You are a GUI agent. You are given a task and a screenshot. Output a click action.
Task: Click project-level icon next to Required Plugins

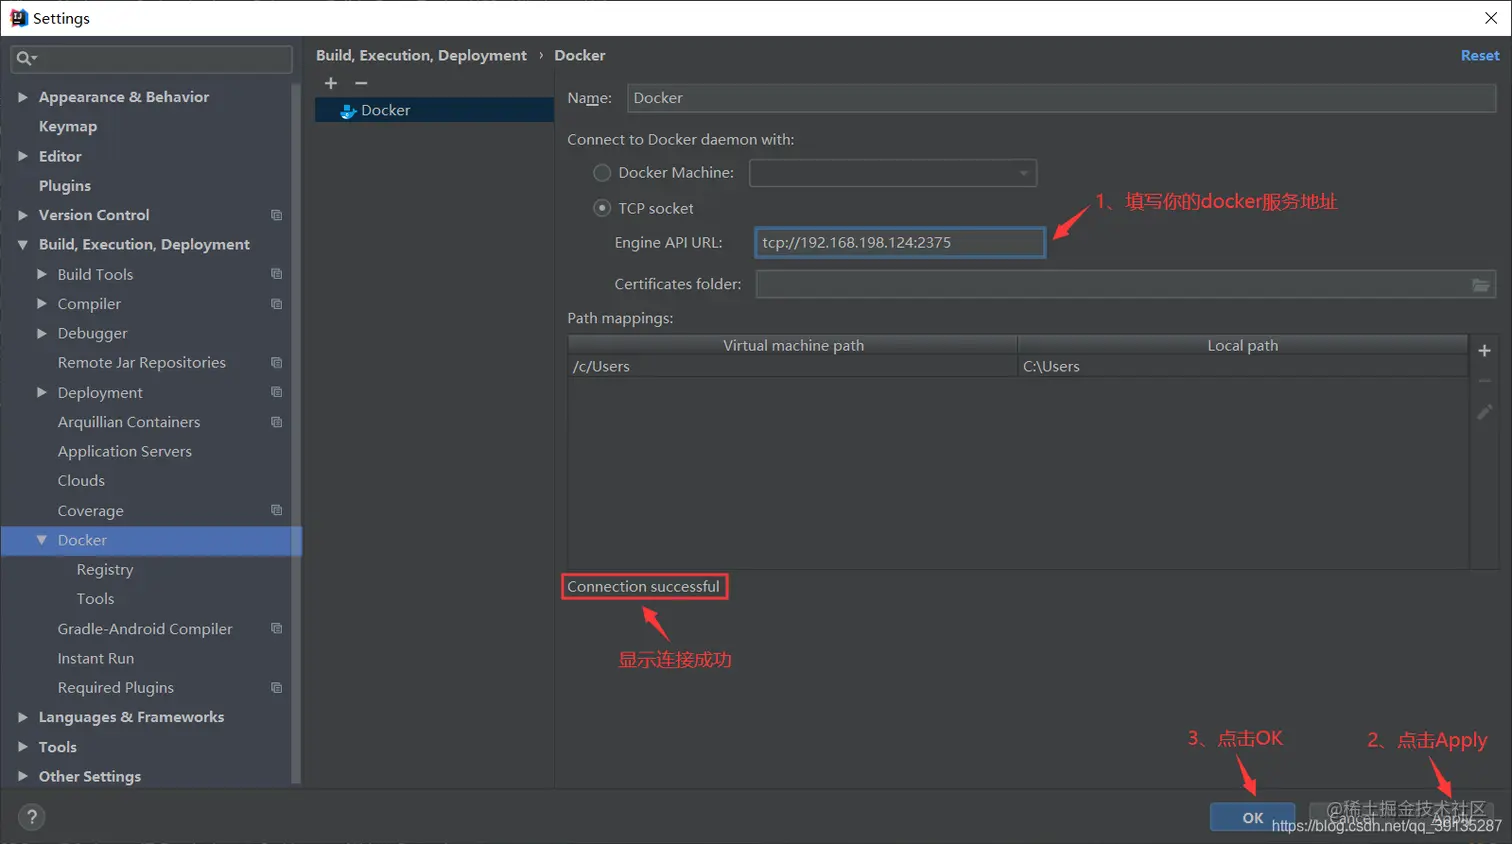[x=276, y=688]
